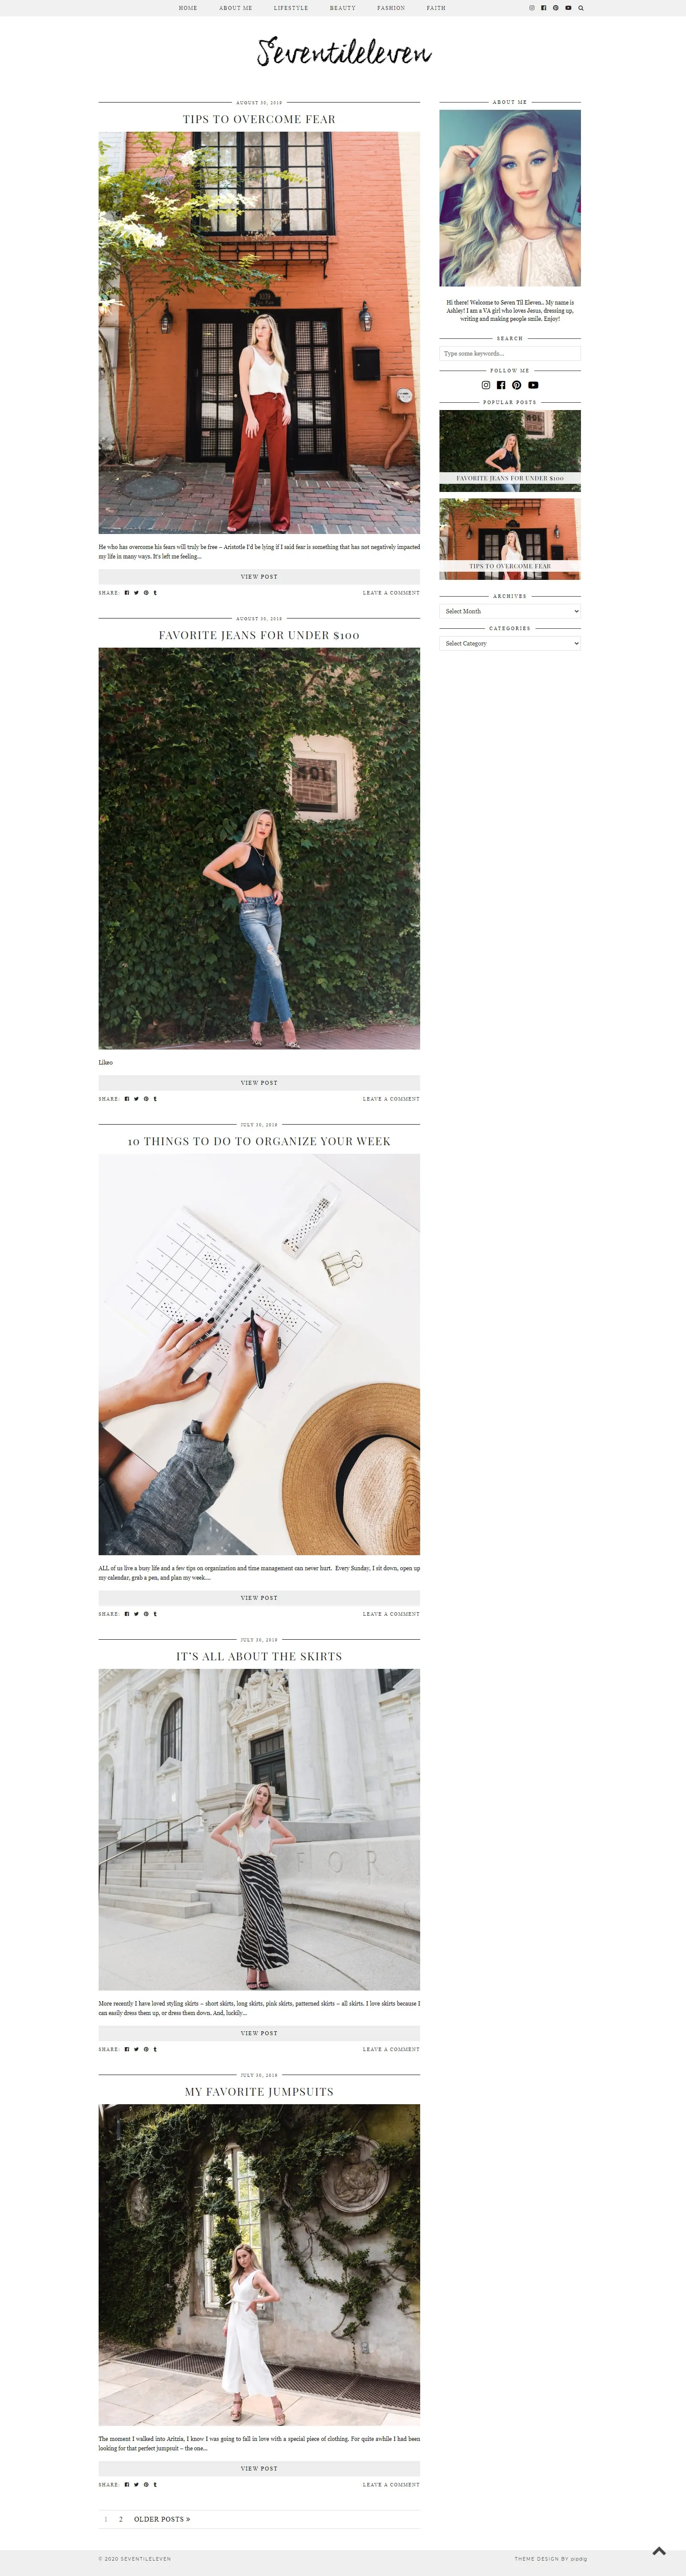Screen dimensions: 686x2576
Task: Click Leave a Comment under skirts post
Action: point(391,2049)
